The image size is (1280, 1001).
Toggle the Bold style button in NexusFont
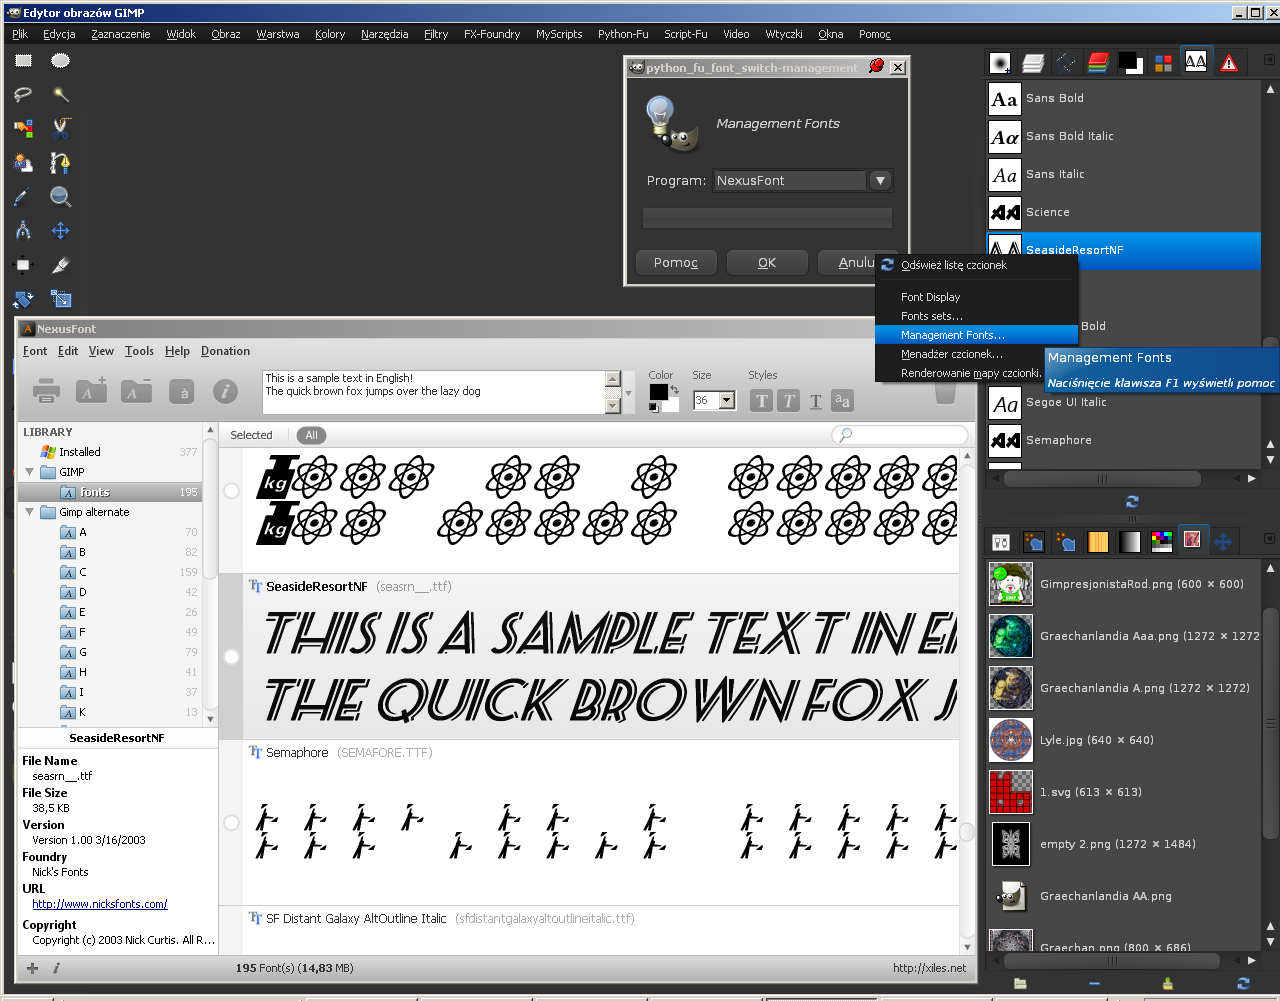762,401
